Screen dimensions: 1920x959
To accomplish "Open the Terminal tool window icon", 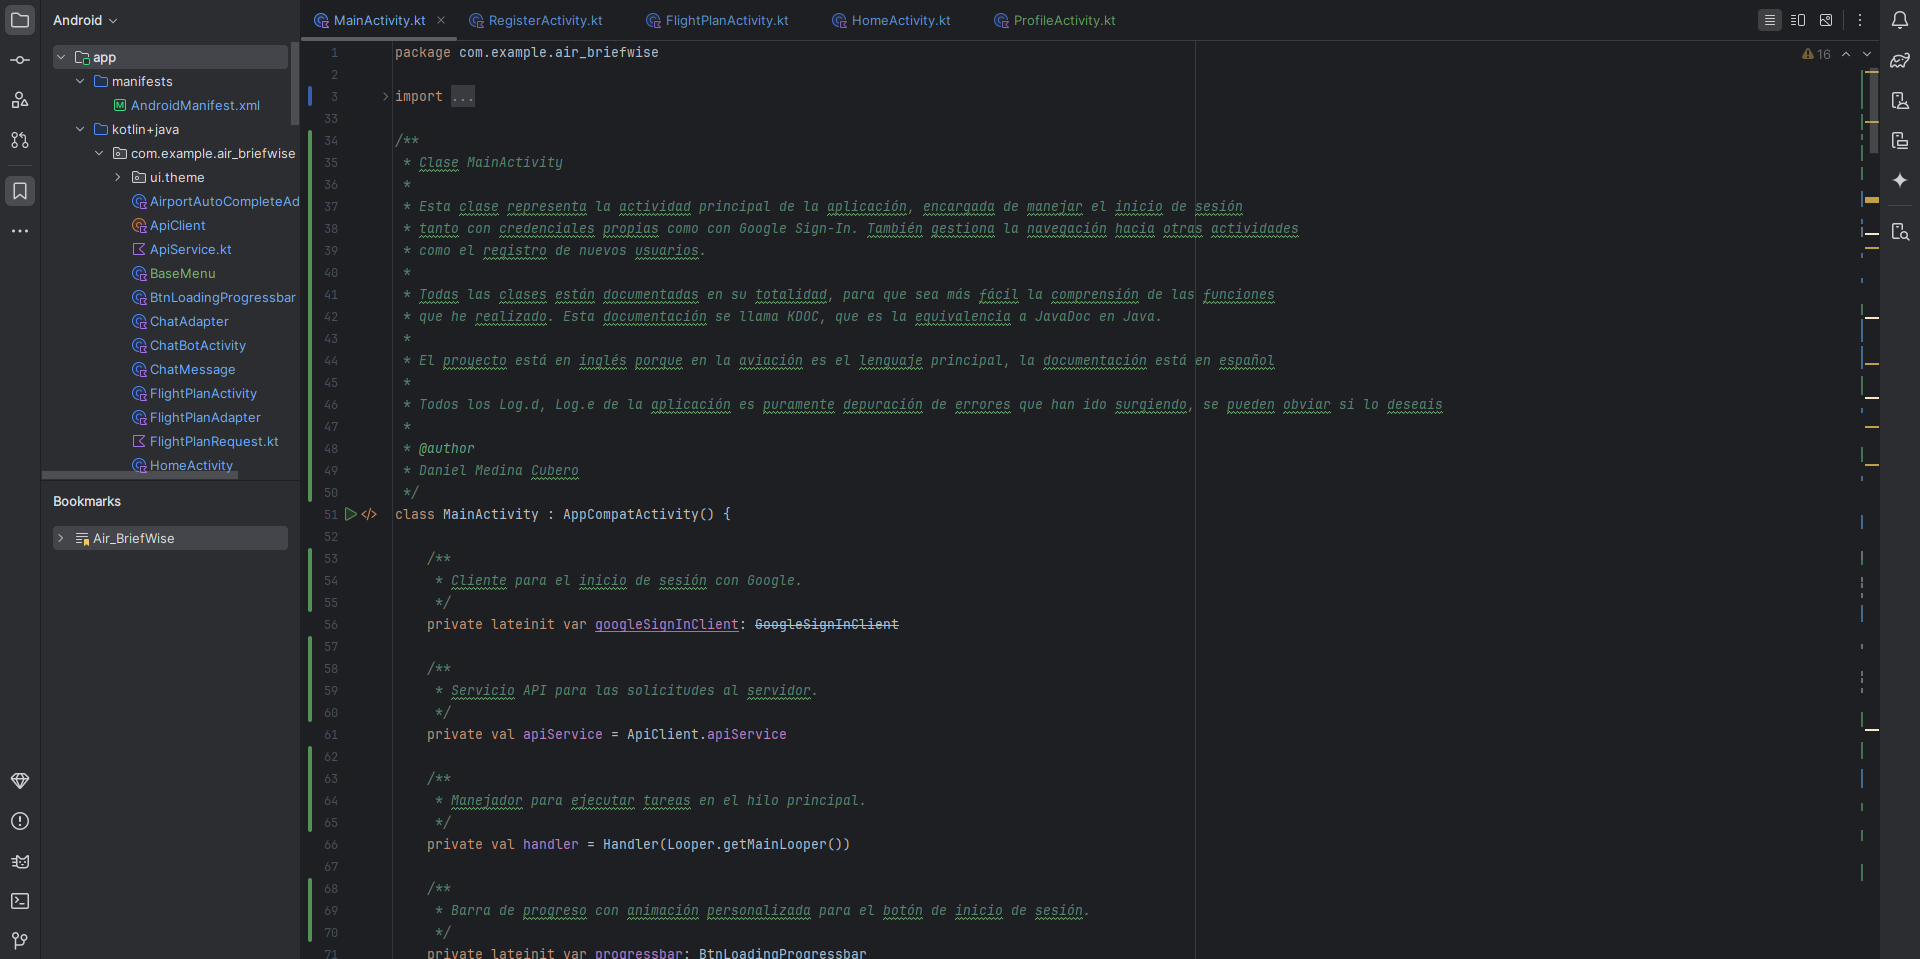I will (x=20, y=901).
